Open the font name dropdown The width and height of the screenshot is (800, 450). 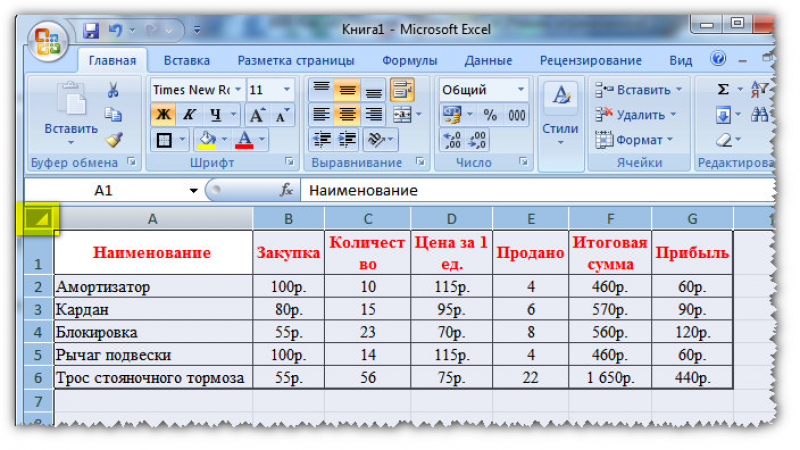pyautogui.click(x=238, y=90)
